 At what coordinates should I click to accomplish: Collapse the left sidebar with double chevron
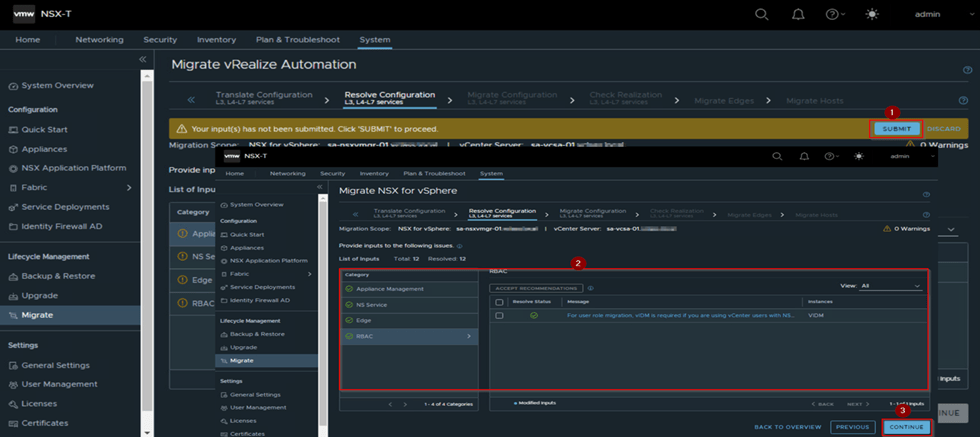click(x=142, y=60)
